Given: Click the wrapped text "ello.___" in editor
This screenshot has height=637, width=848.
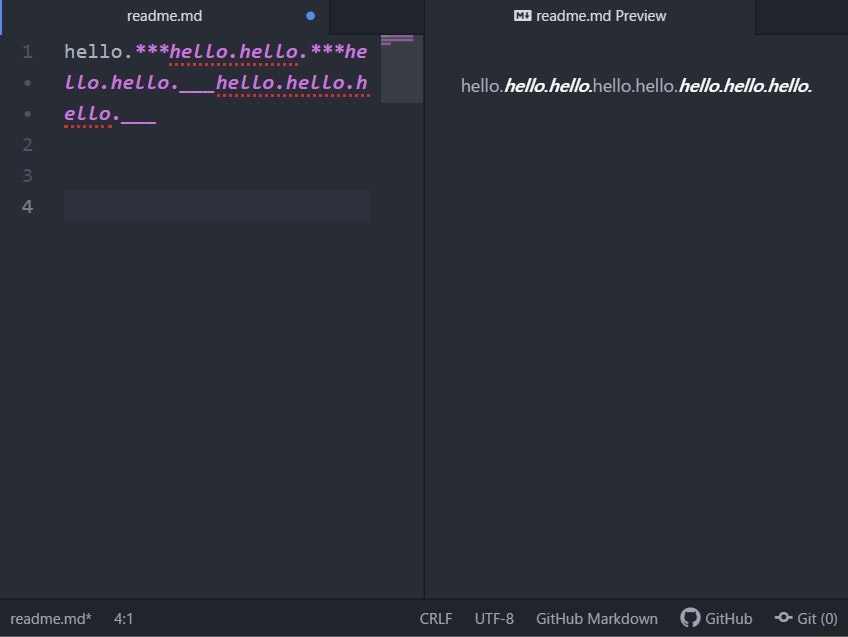Looking at the screenshot, I should [x=110, y=114].
